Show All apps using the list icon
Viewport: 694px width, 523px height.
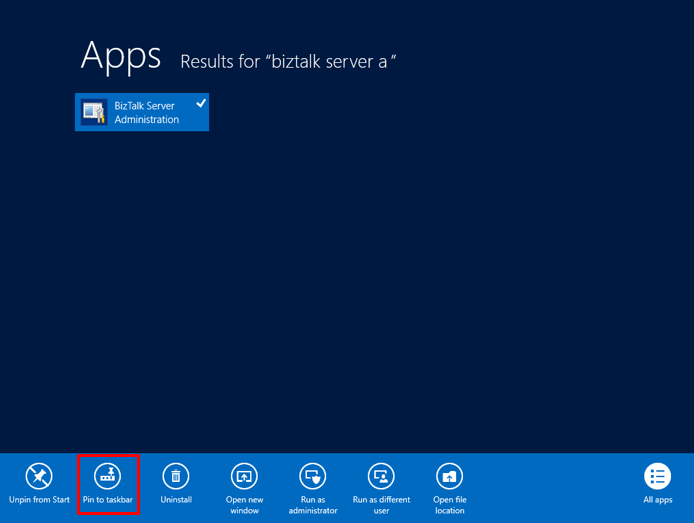[657, 476]
